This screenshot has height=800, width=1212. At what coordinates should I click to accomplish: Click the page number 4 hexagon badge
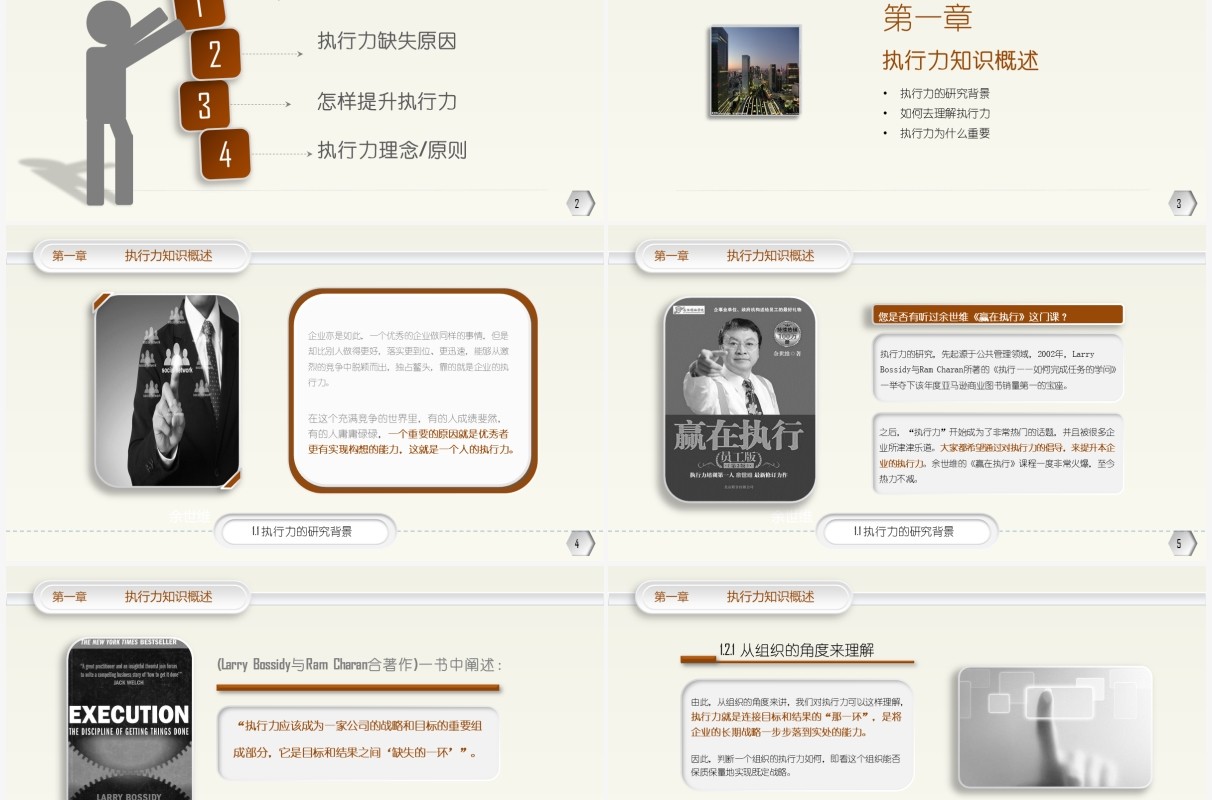click(x=582, y=543)
